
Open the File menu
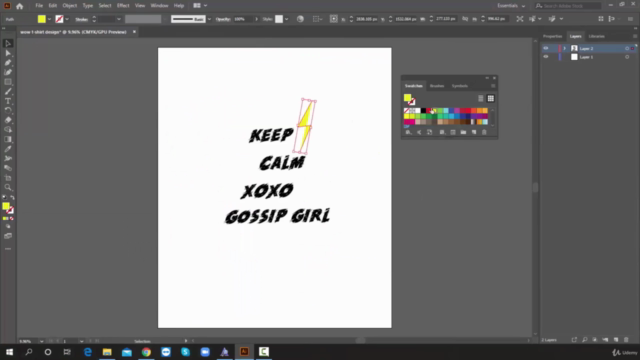39,6
